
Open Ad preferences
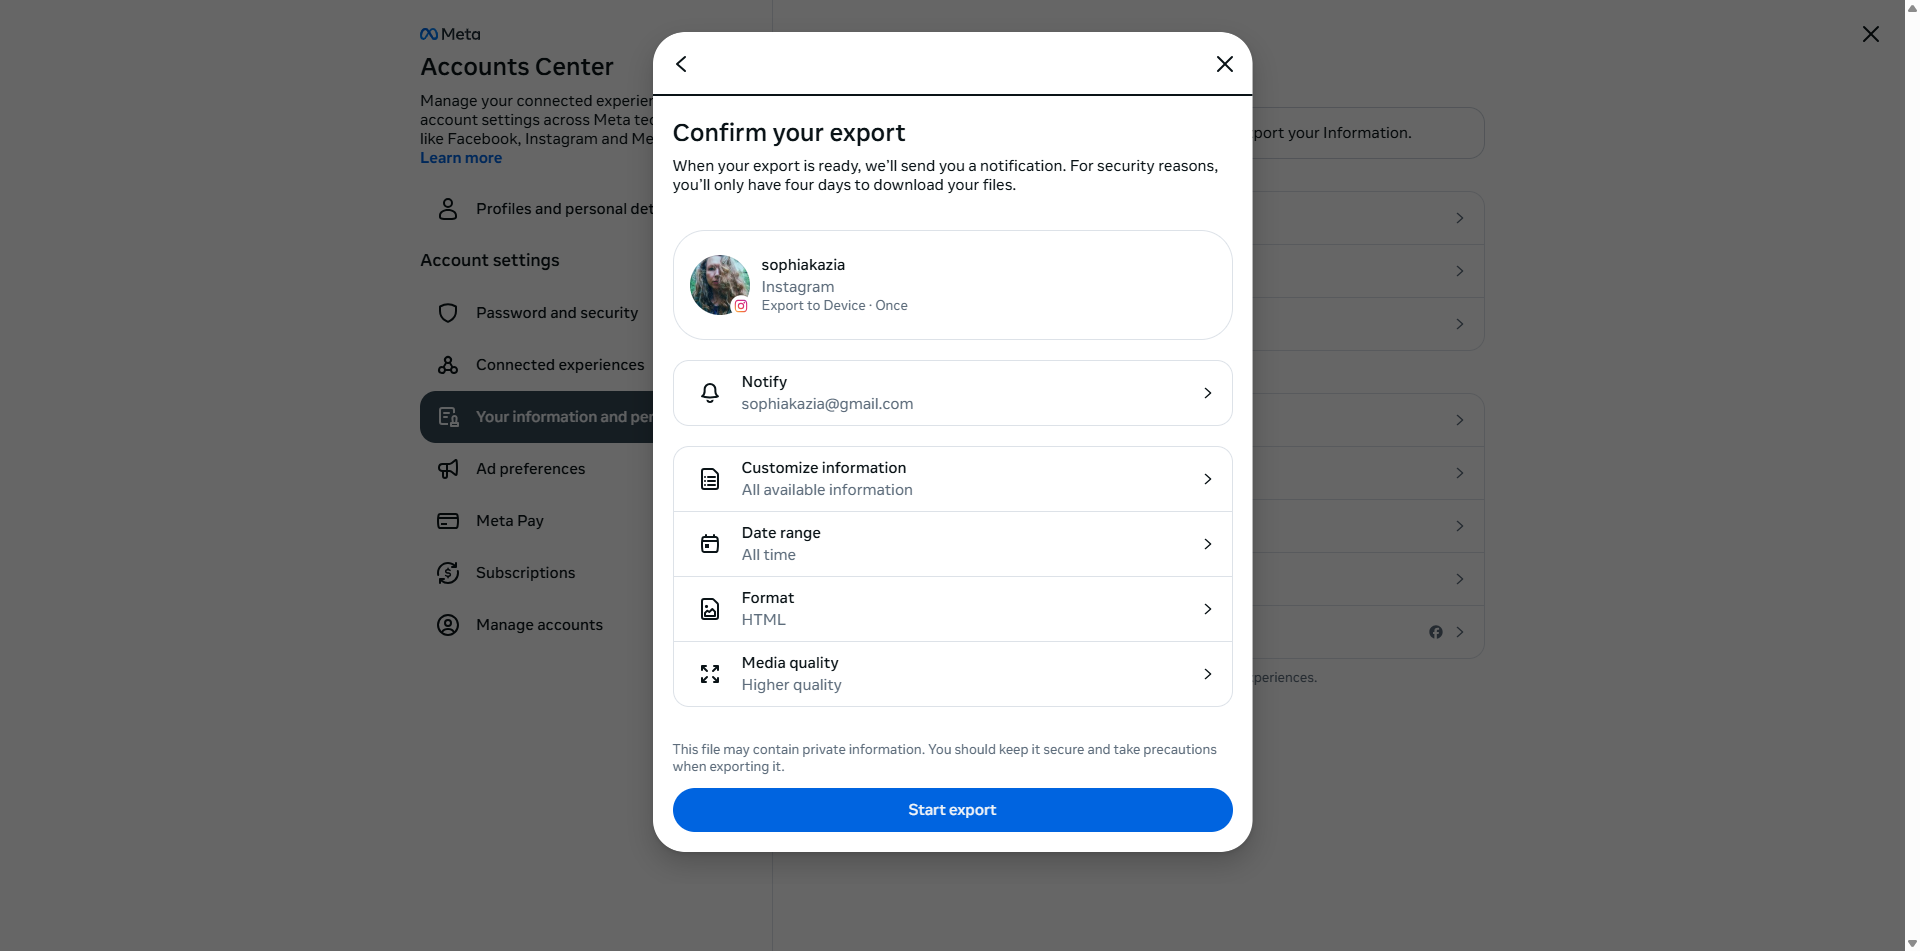coord(536,469)
